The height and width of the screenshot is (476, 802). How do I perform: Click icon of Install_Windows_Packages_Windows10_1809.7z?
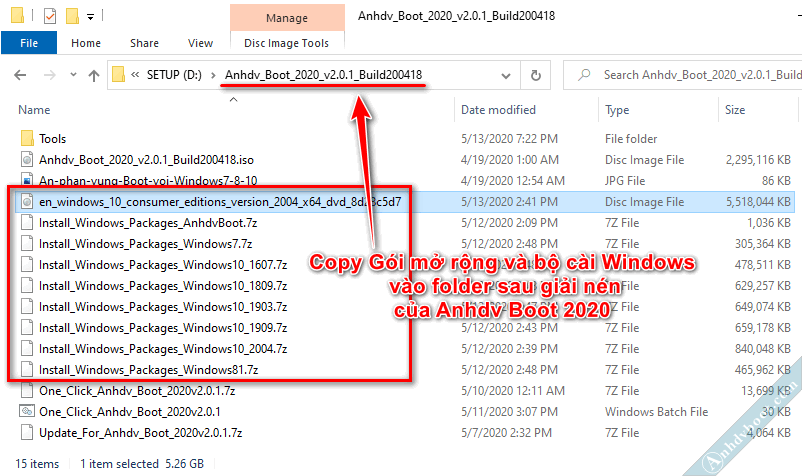pos(27,285)
